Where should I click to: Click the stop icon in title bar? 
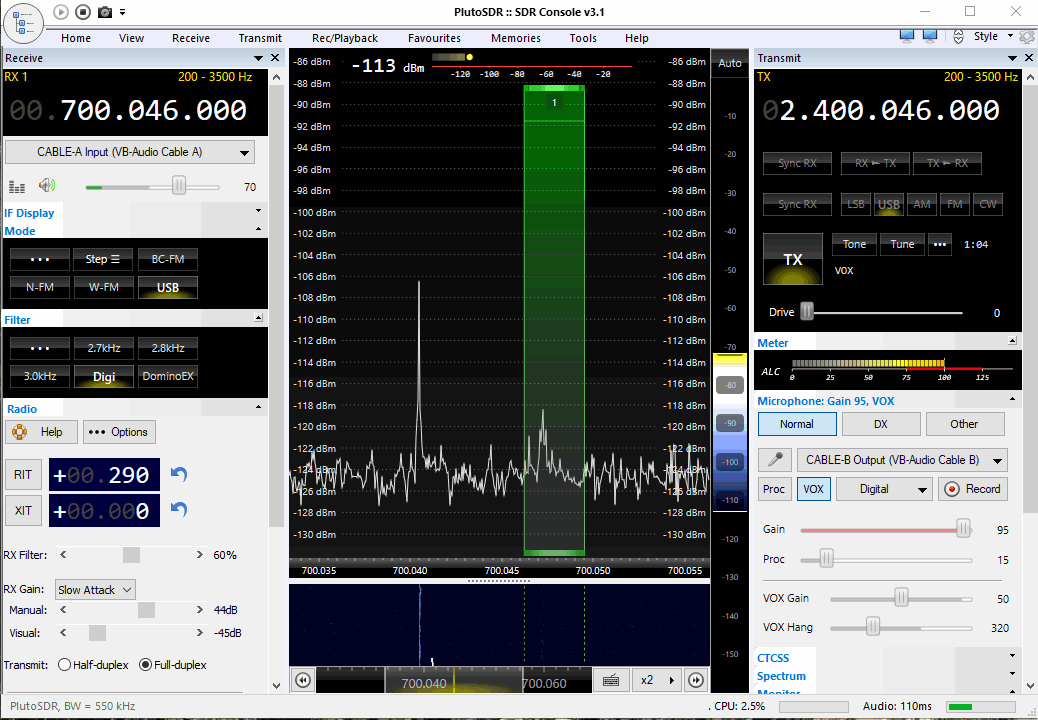pos(82,12)
